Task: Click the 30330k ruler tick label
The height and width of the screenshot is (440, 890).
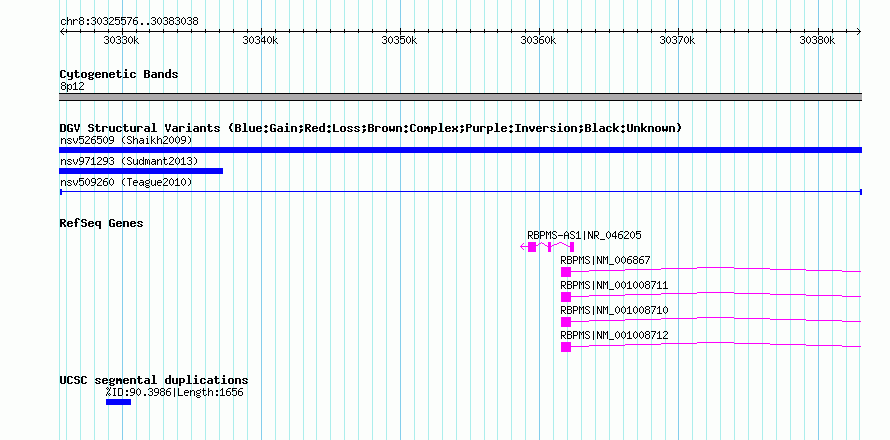Action: [x=122, y=40]
